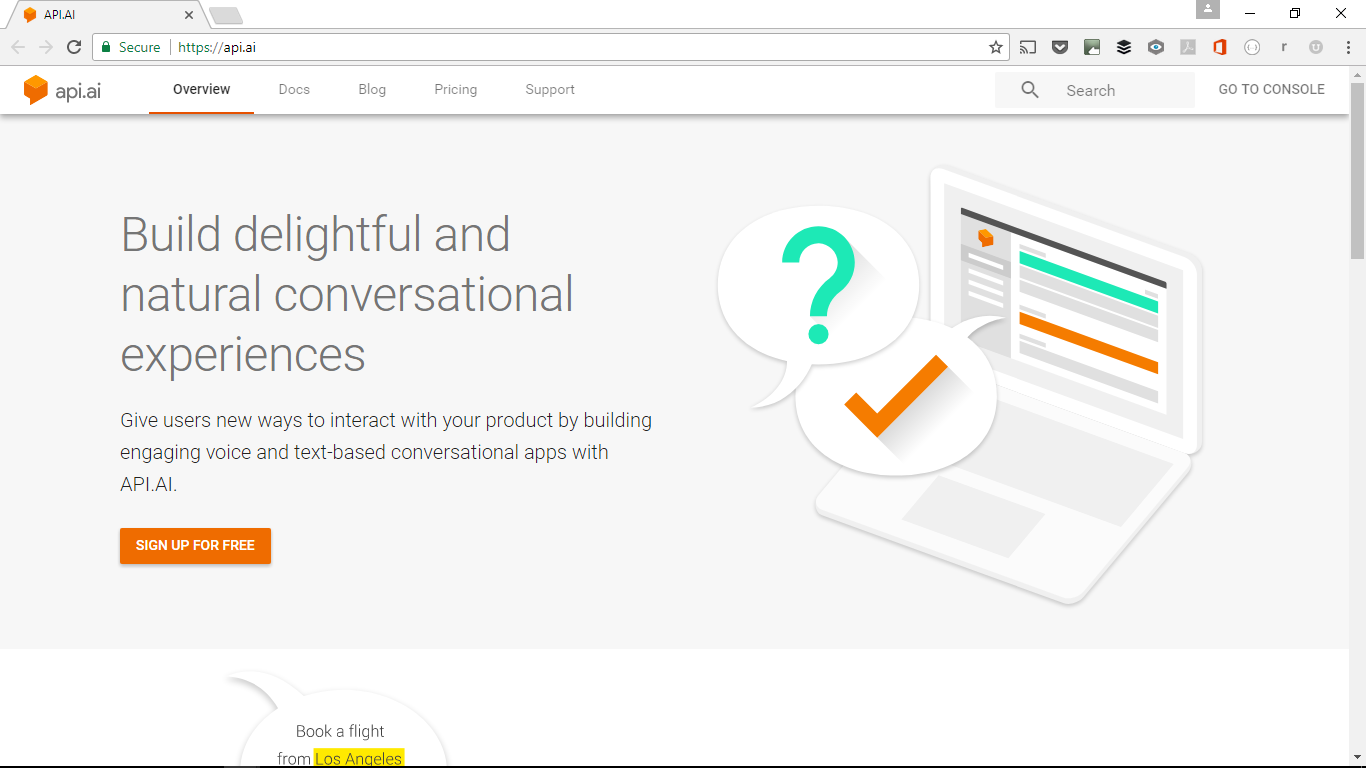Click the grey 'r' extension icon
Screen dimensions: 1366x768
coord(1284,47)
